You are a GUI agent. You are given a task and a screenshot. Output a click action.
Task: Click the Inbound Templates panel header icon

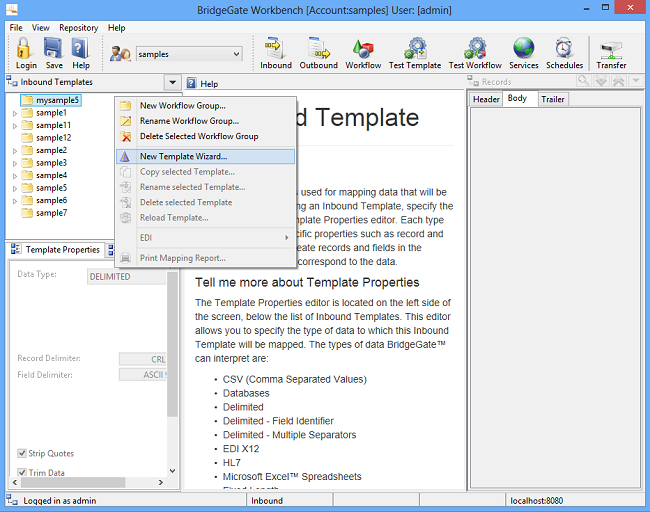tap(12, 82)
